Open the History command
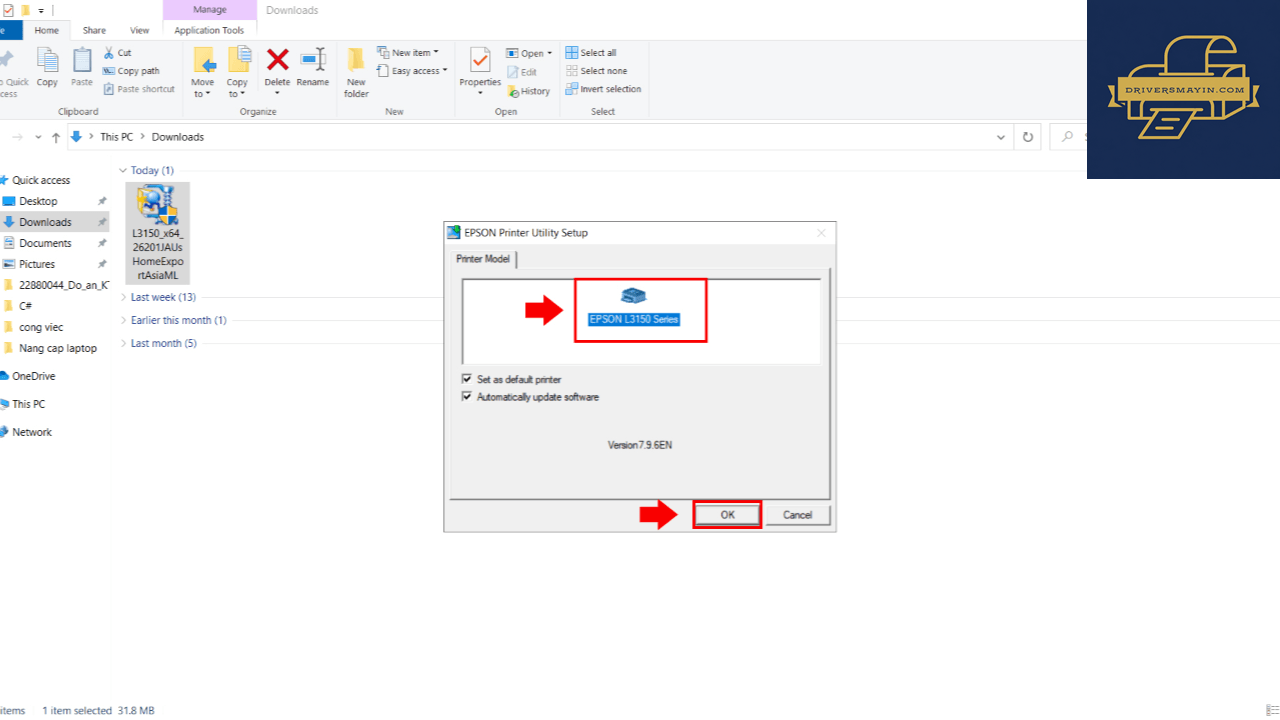The image size is (1280, 720). [528, 91]
